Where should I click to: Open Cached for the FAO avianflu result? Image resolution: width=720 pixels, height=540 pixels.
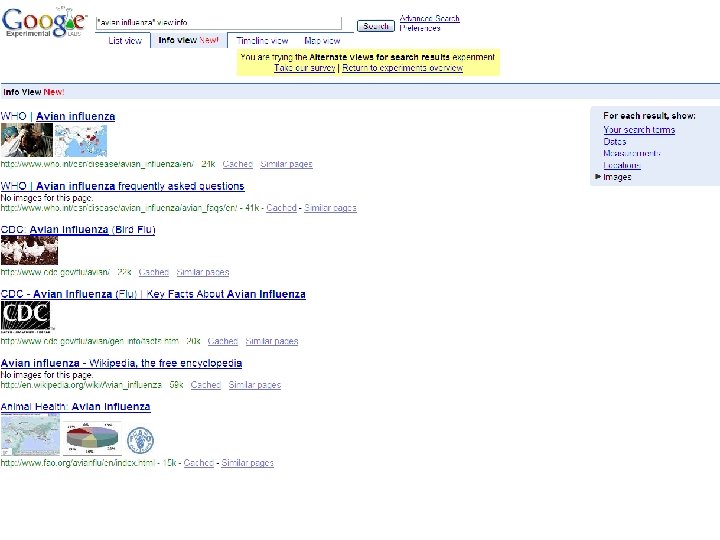[198, 463]
